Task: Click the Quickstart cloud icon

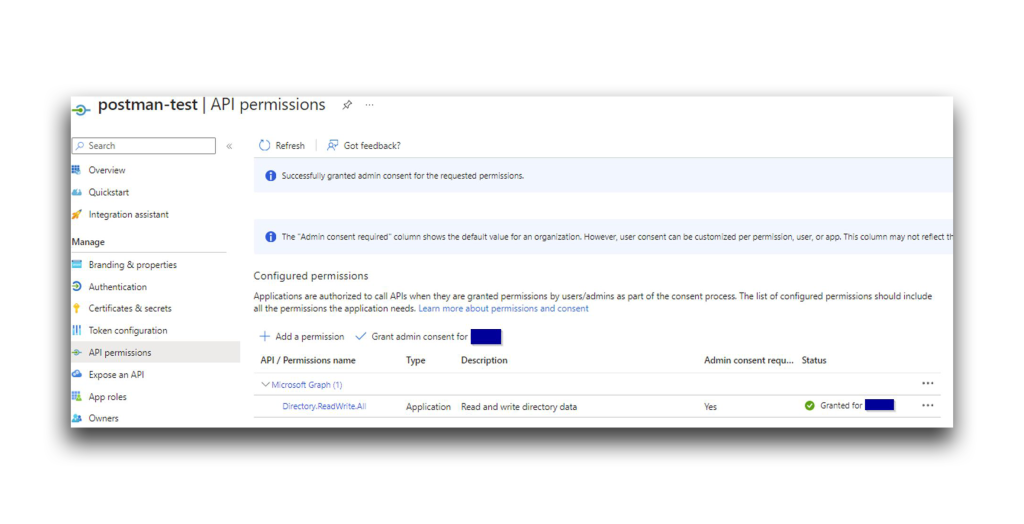Action: coord(76,192)
